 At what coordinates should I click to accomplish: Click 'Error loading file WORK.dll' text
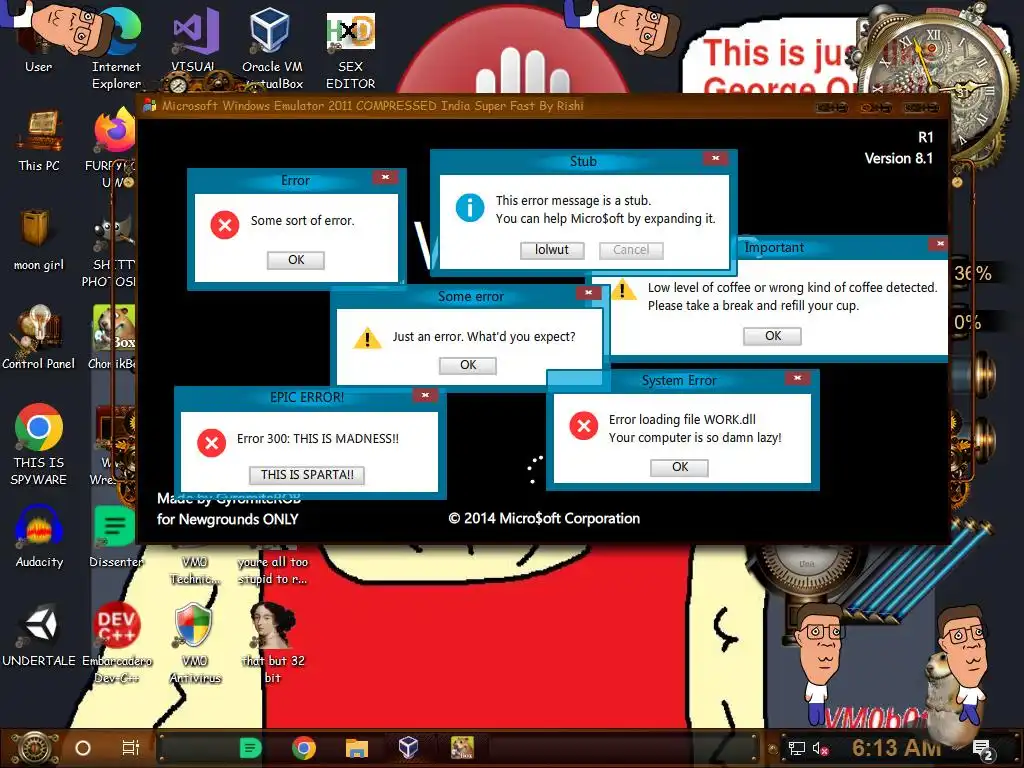pyautogui.click(x=682, y=419)
